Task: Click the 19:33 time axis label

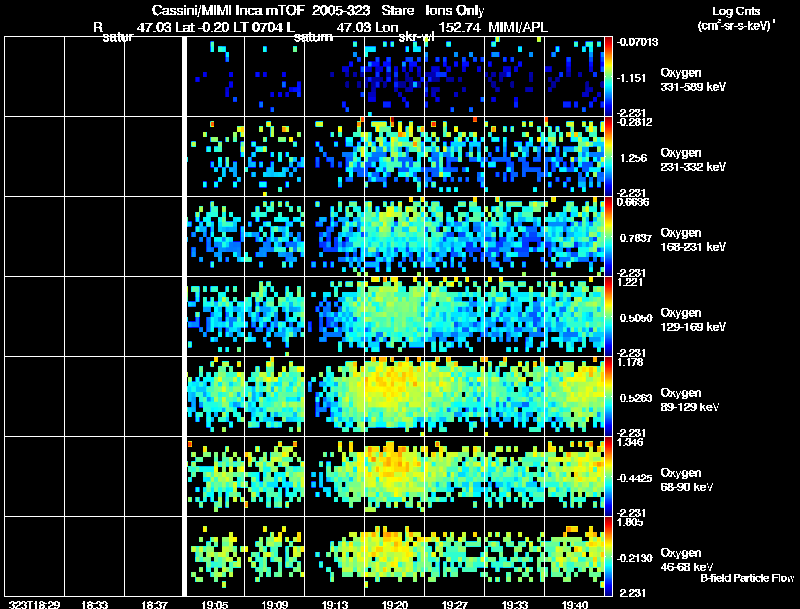Action: point(514,604)
